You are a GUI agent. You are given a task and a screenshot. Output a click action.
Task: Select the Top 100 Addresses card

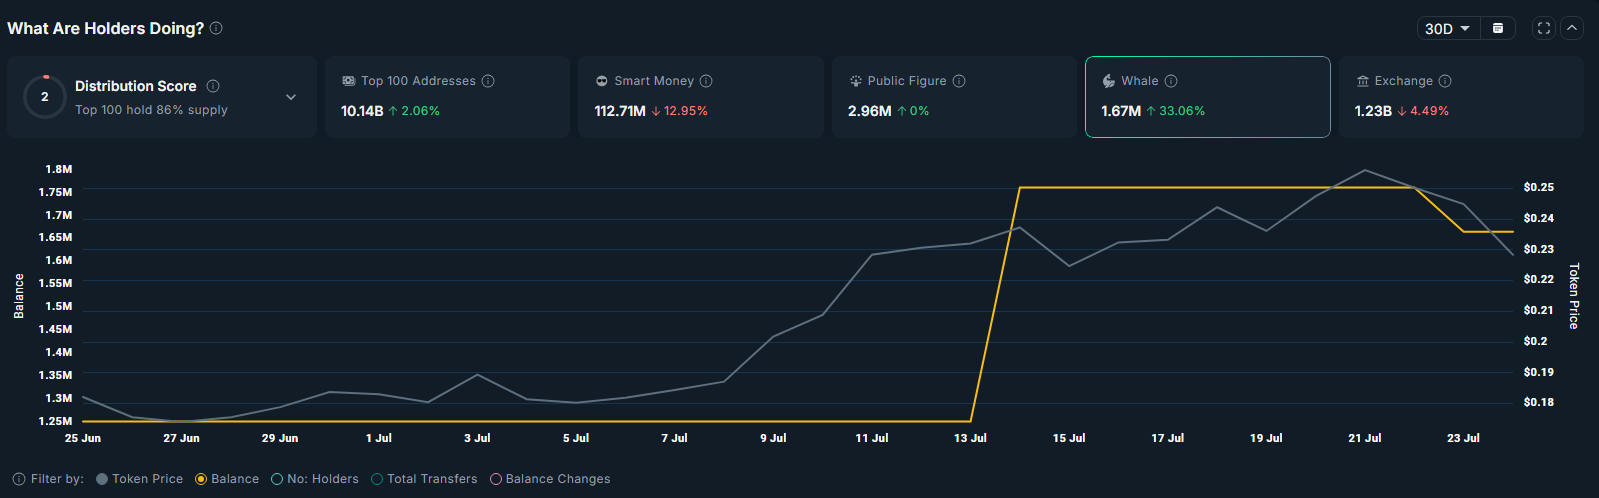(x=447, y=97)
